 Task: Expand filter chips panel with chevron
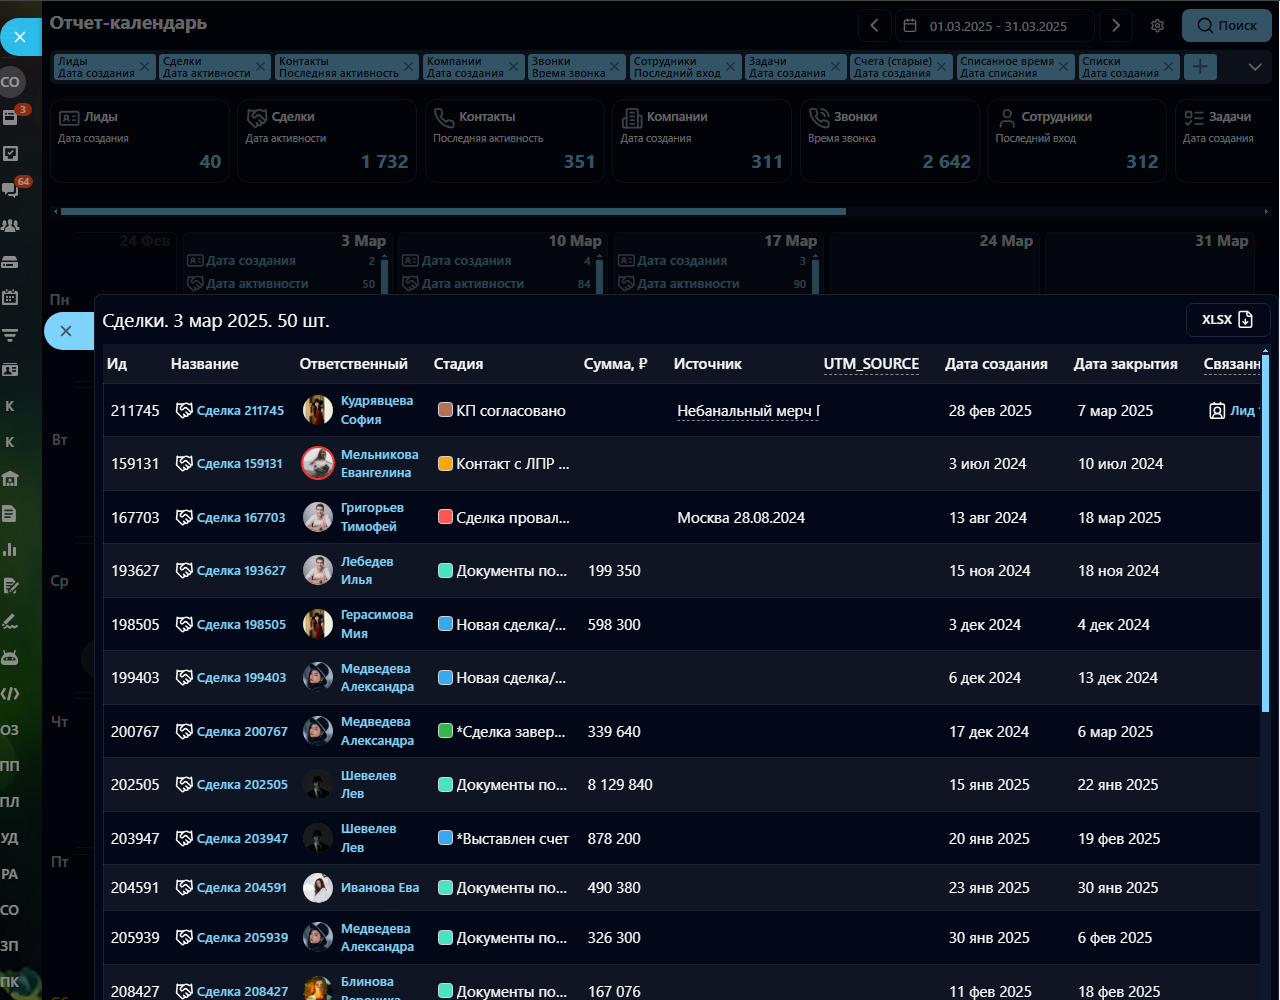(1254, 67)
